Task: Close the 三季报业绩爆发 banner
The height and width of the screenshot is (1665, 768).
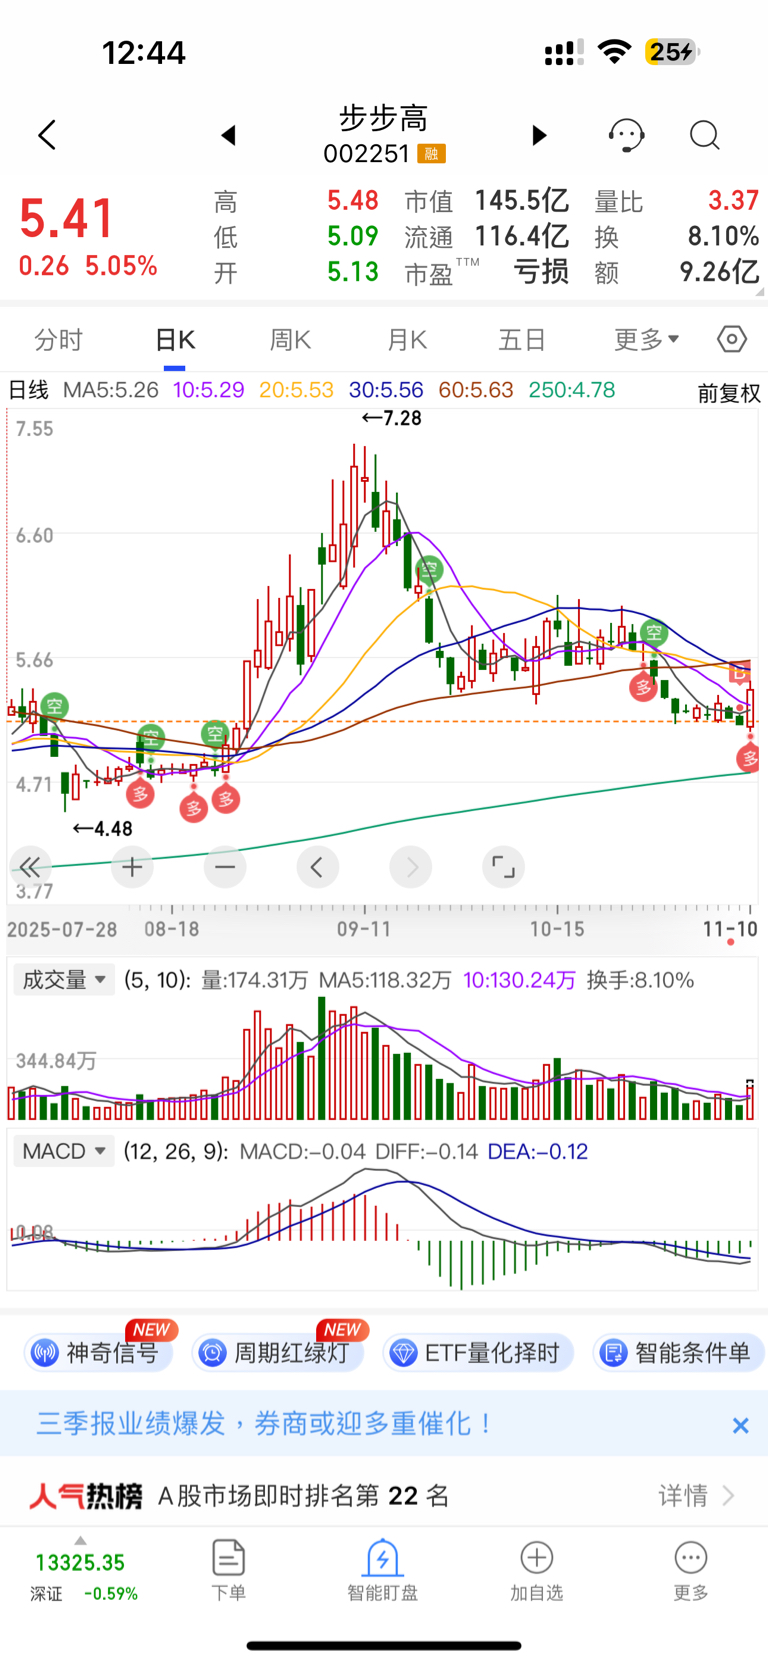Action: point(740,1425)
